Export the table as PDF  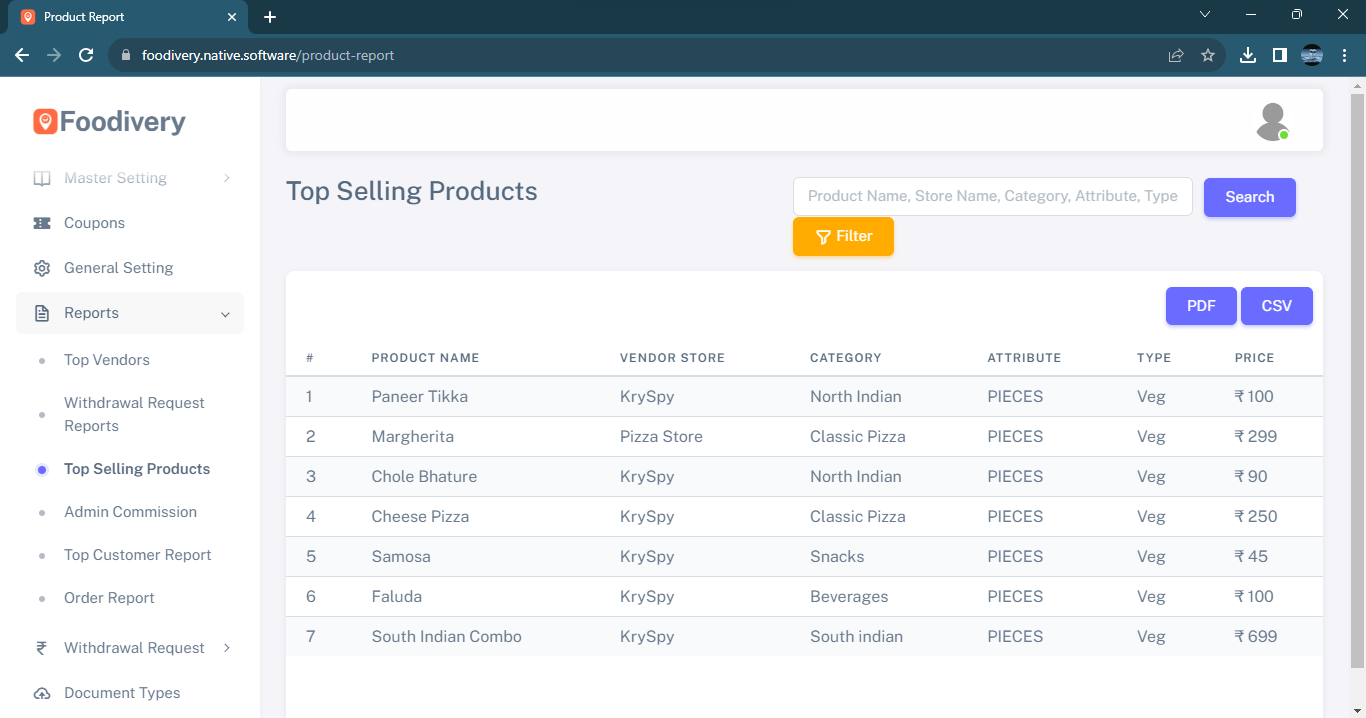[x=1201, y=306]
